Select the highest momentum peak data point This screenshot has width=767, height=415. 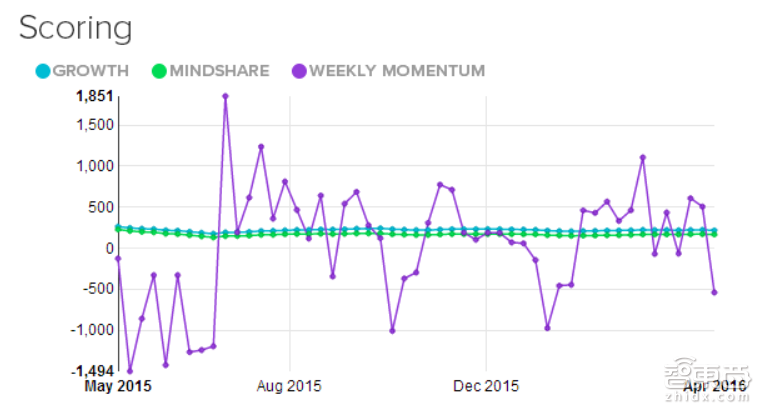click(225, 97)
